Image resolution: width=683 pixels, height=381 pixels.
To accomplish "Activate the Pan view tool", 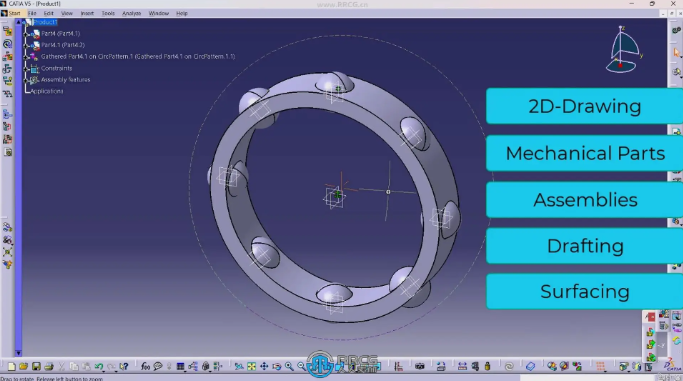I will (x=264, y=367).
